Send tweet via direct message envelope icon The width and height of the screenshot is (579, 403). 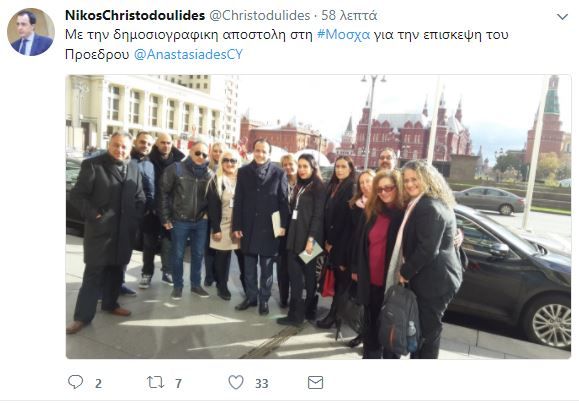315,383
